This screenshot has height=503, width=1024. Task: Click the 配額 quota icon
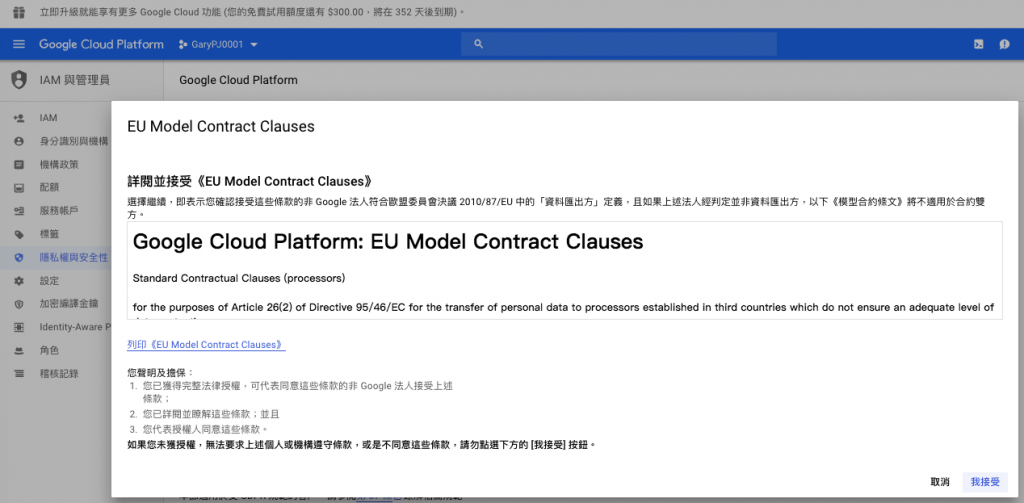click(x=19, y=187)
